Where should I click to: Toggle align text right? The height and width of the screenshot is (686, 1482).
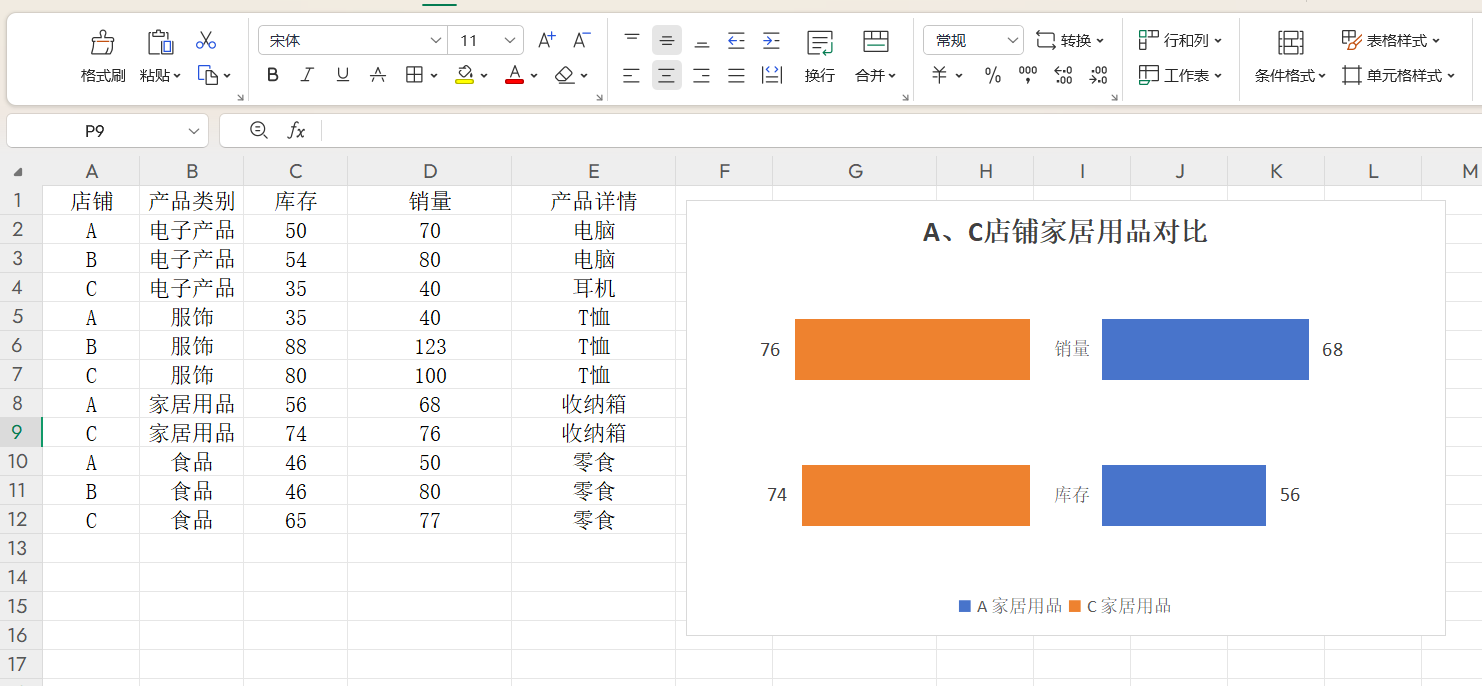[x=702, y=75]
